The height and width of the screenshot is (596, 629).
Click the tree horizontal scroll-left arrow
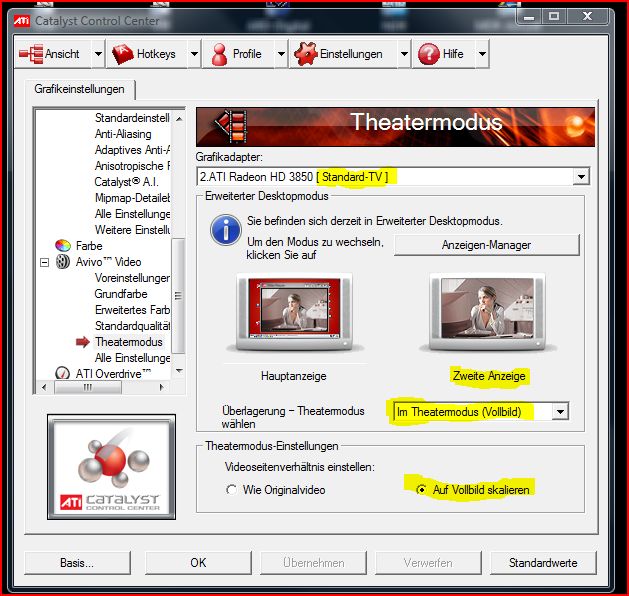(44, 387)
